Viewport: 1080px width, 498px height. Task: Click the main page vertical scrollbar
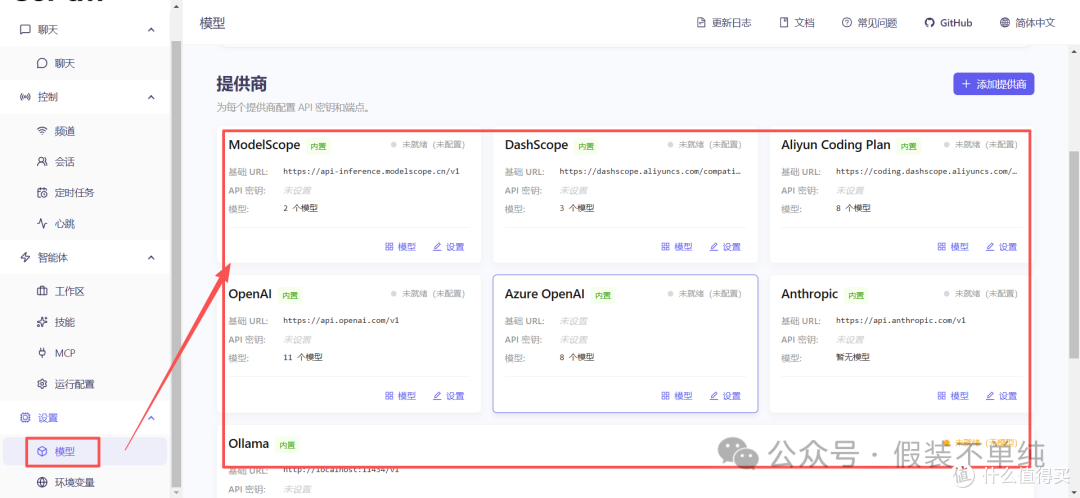point(1074,255)
